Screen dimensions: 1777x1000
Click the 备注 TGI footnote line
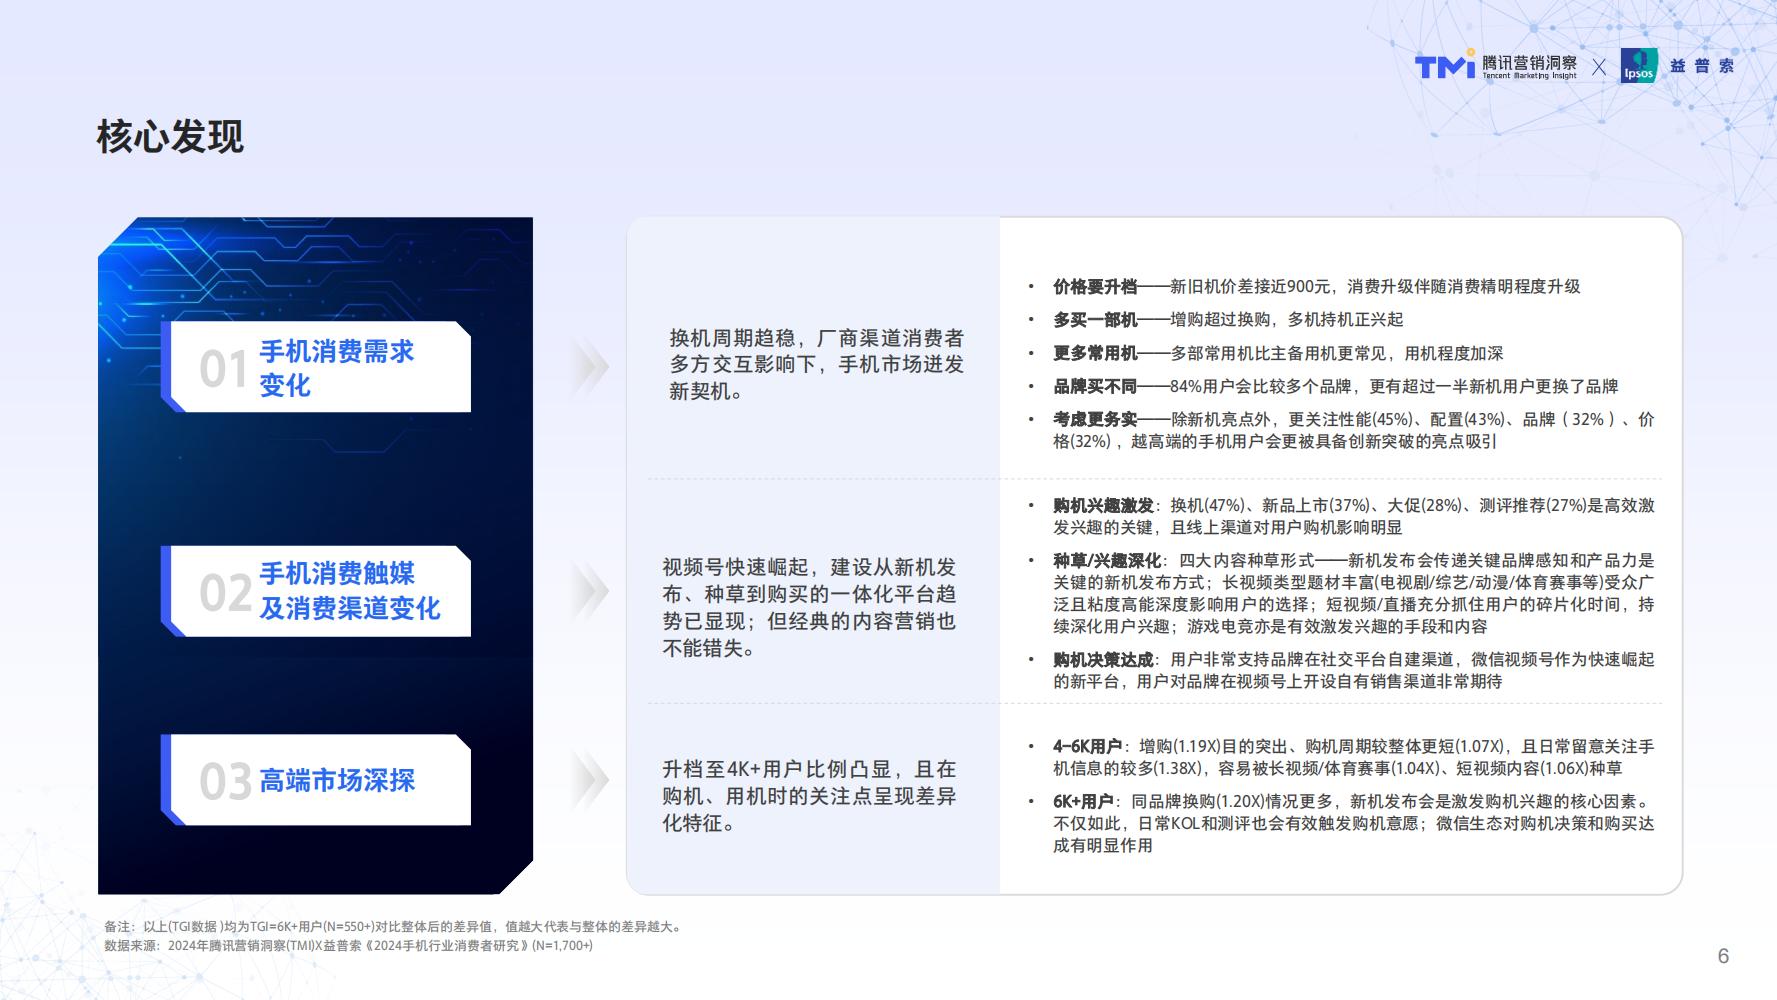(x=394, y=927)
